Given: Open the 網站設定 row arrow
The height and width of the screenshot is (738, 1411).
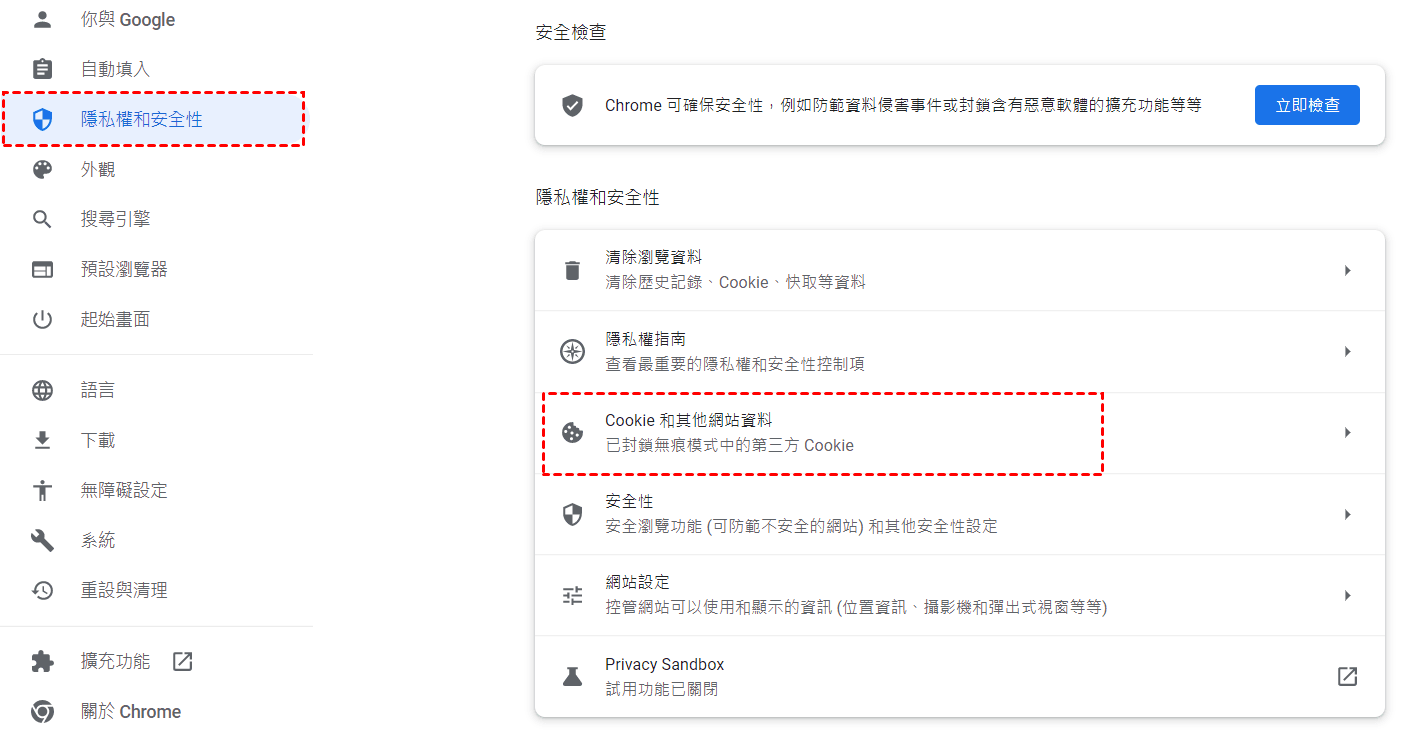Looking at the screenshot, I should 1347,596.
